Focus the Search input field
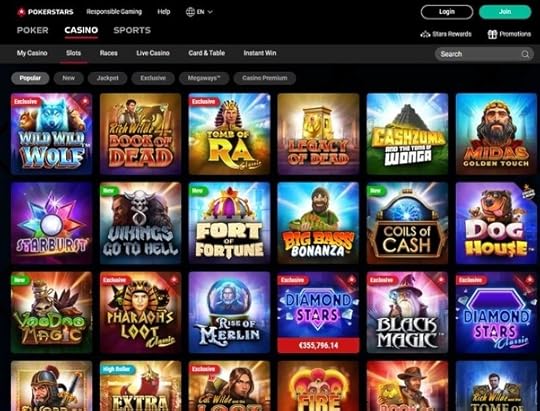The height and width of the screenshot is (411, 540). point(484,54)
